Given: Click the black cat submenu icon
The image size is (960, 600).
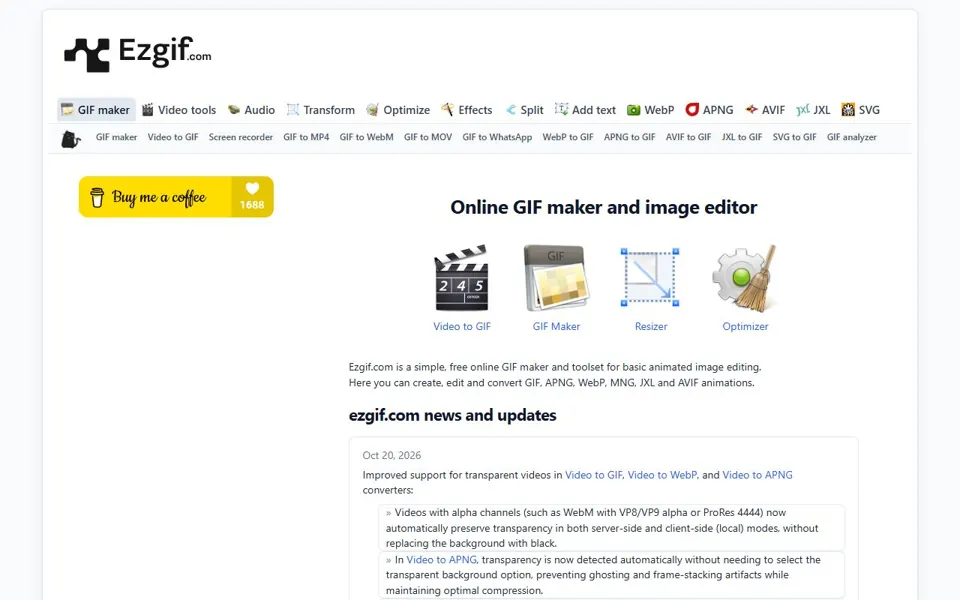Looking at the screenshot, I should click(71, 139).
